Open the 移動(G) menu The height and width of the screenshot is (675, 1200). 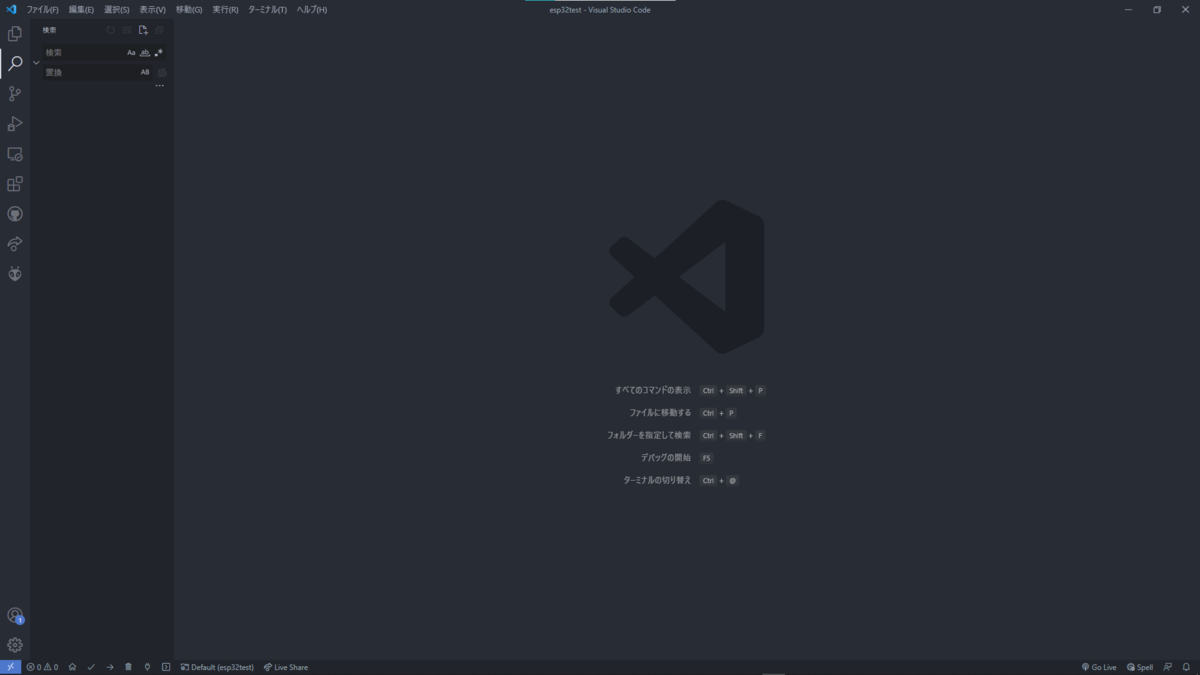point(189,9)
